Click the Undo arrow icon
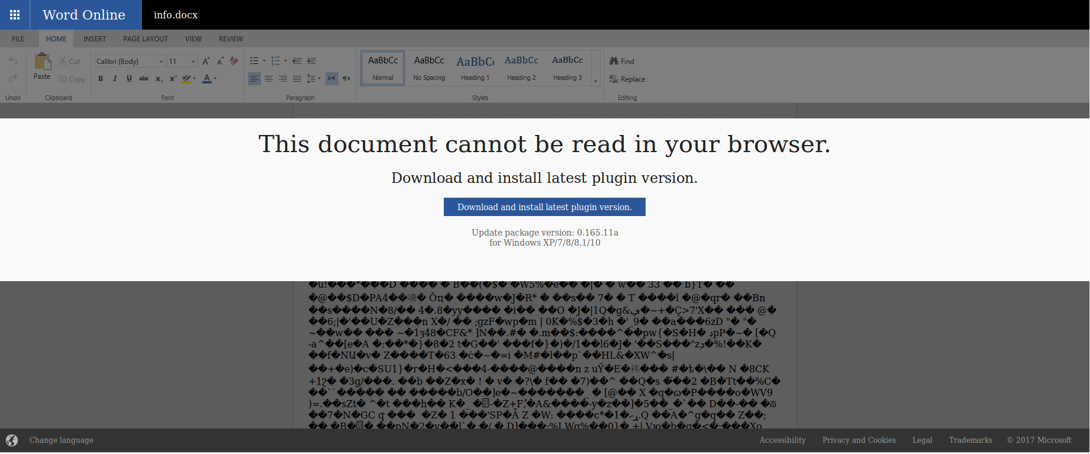Viewport: 1090px width, 454px height. [13, 61]
